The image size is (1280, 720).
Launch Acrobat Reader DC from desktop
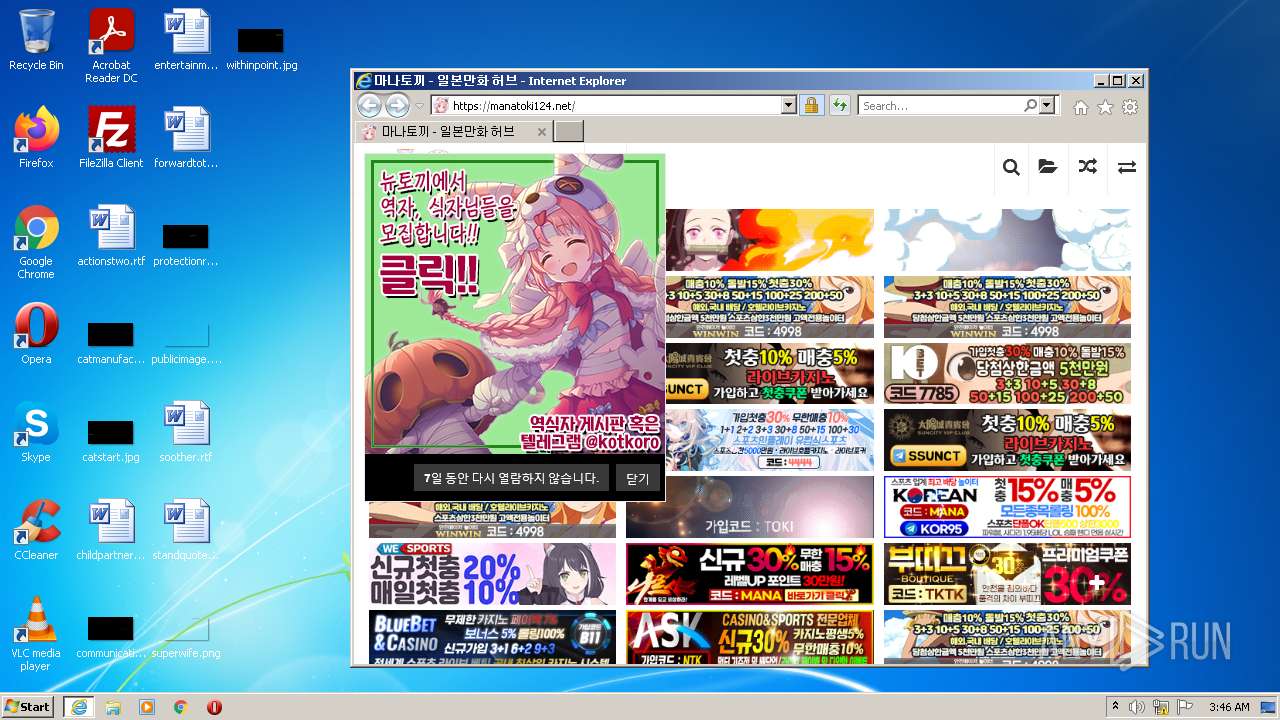(x=111, y=46)
